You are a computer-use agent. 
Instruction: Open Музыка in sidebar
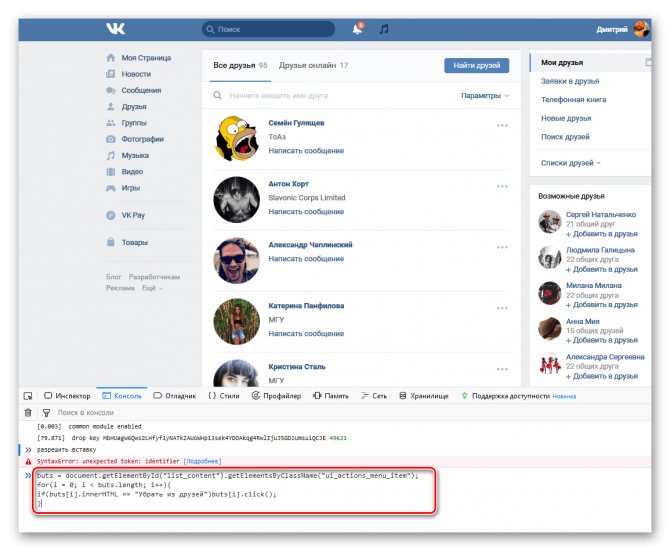tap(135, 155)
